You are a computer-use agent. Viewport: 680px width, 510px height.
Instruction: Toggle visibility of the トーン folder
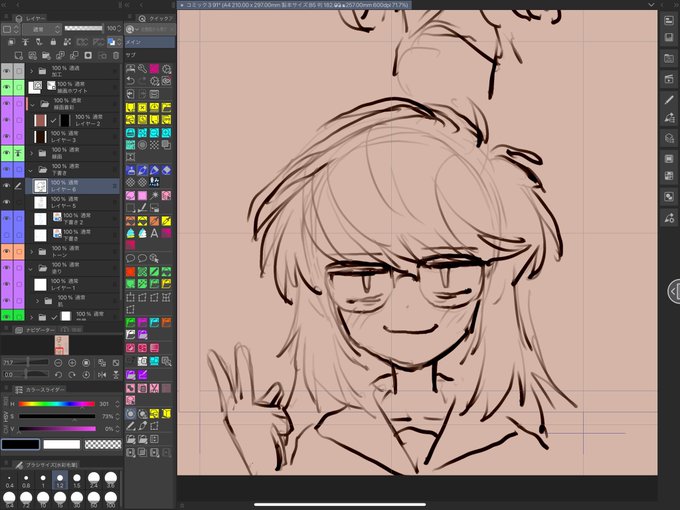[x=7, y=252]
